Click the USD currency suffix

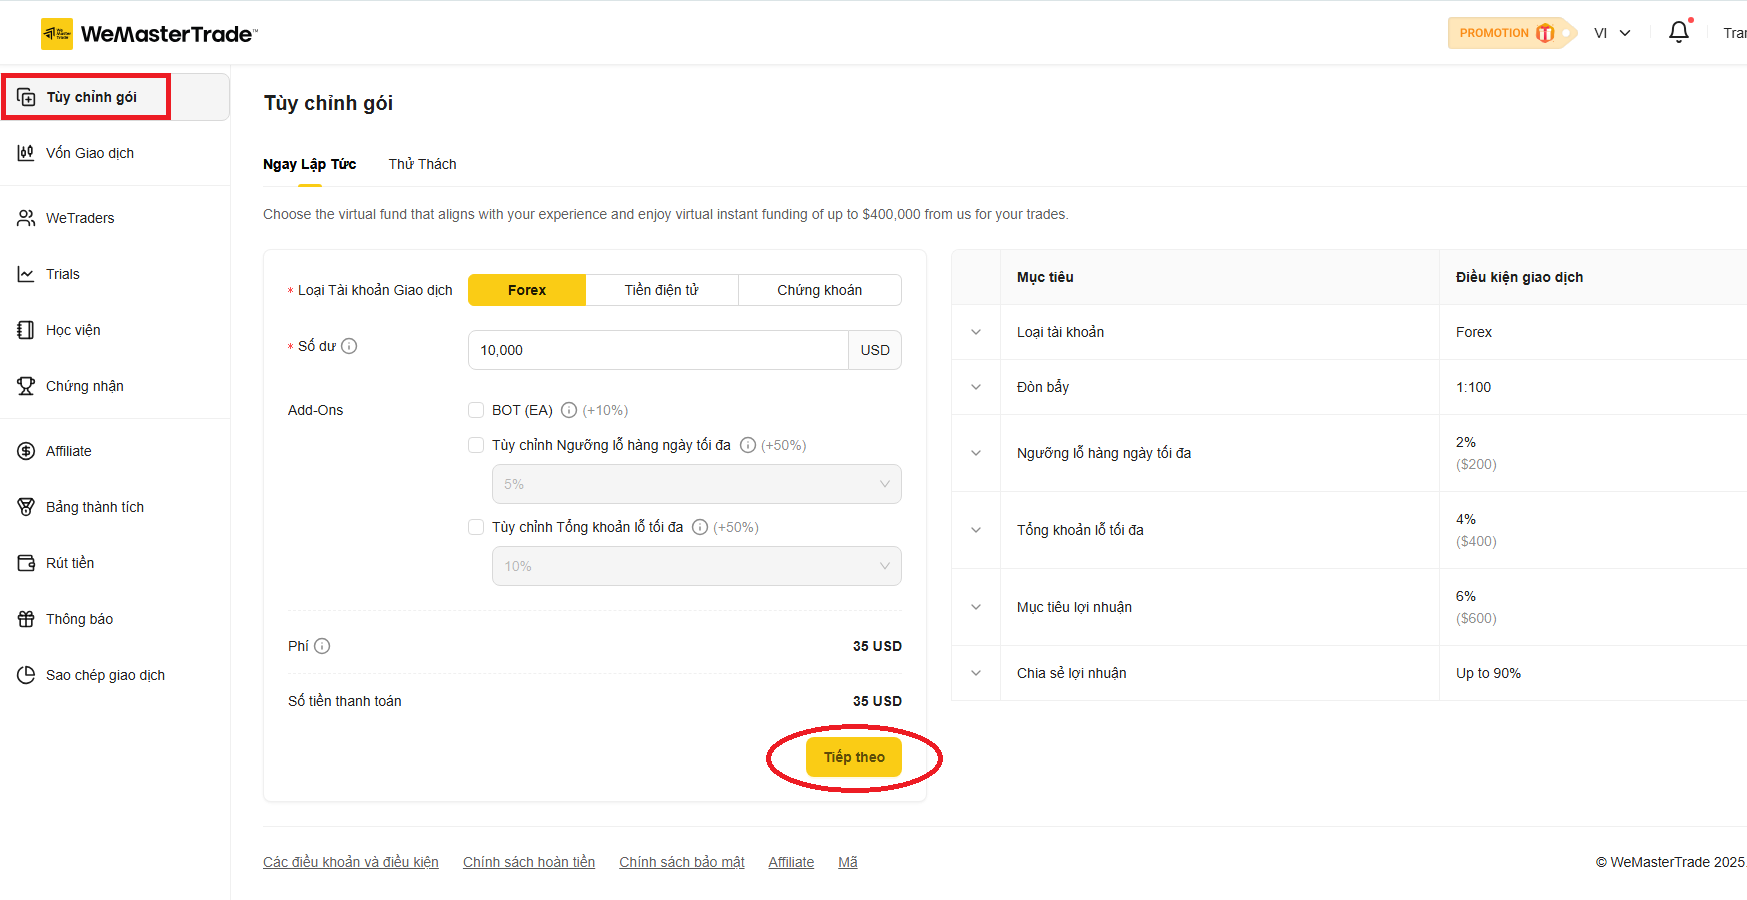coord(875,350)
